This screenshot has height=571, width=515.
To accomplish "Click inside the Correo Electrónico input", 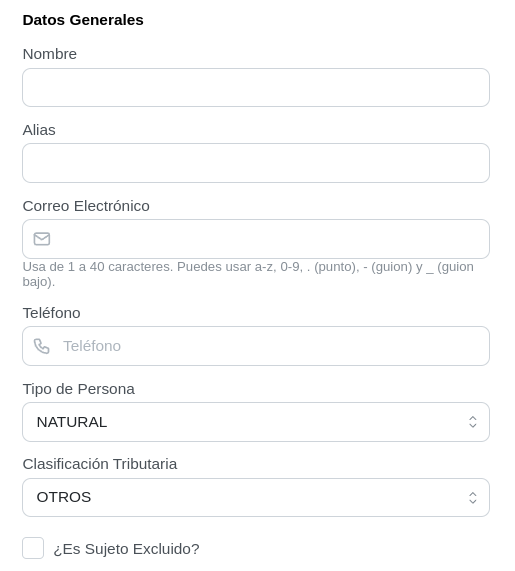I will (x=256, y=239).
